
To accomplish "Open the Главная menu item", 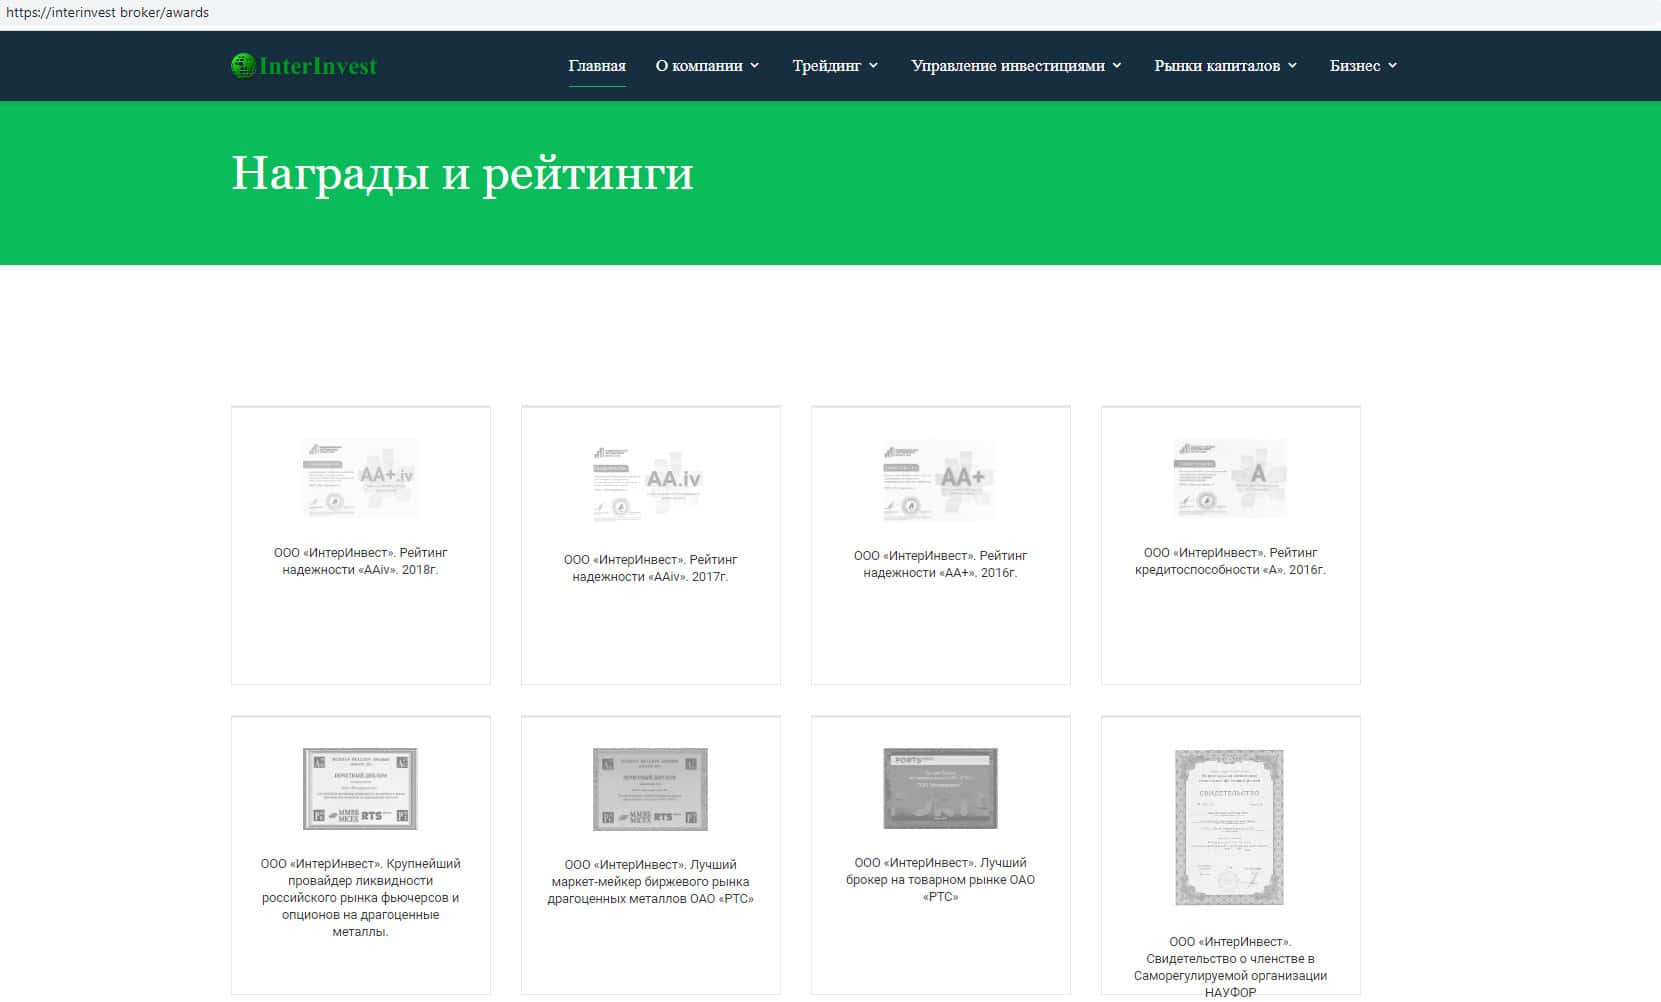I will coord(597,66).
